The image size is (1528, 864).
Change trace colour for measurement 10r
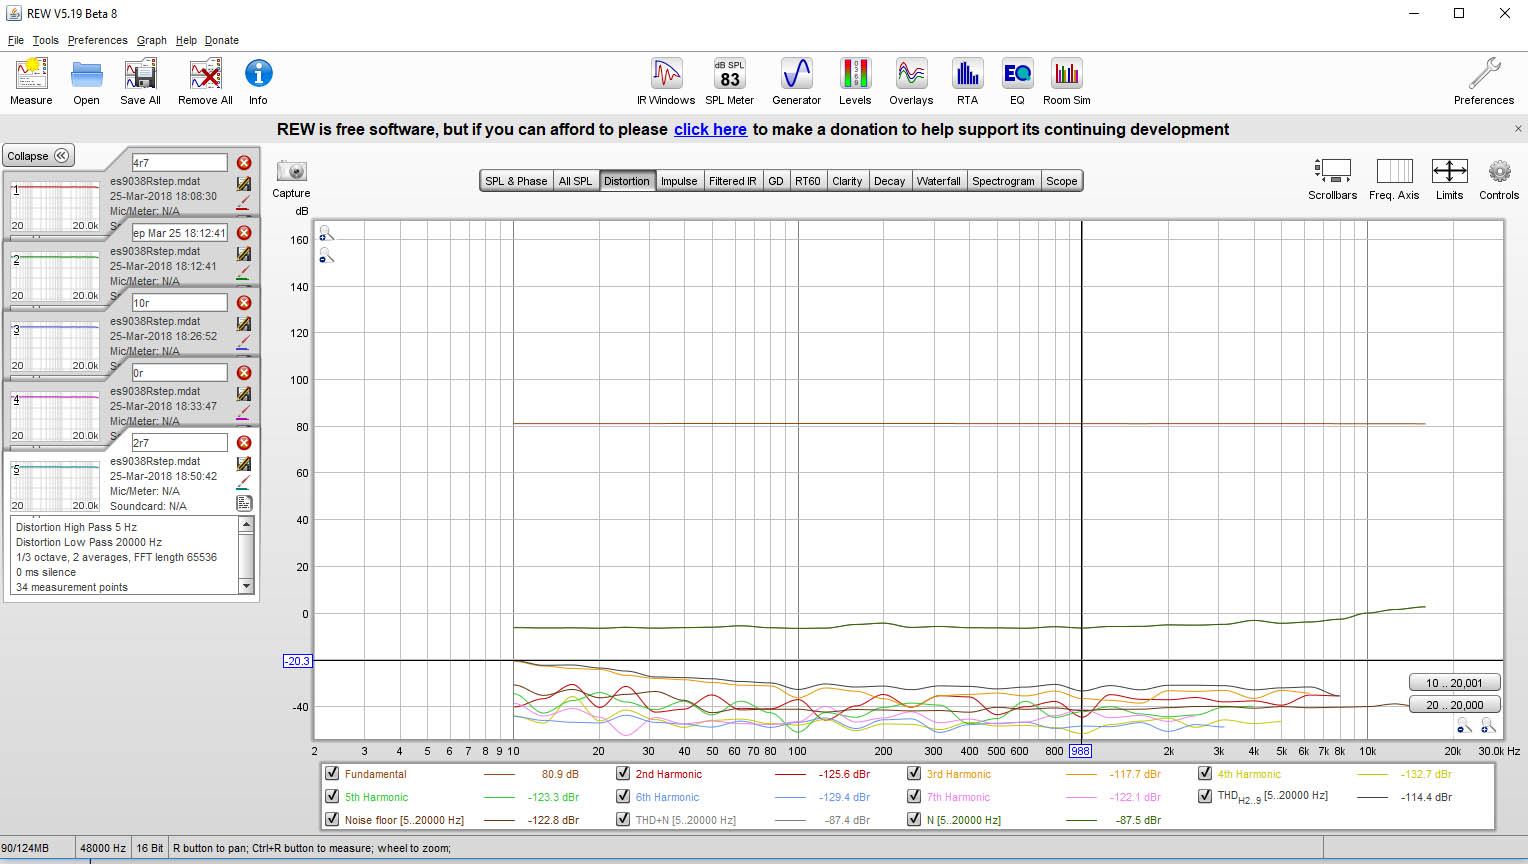(244, 343)
